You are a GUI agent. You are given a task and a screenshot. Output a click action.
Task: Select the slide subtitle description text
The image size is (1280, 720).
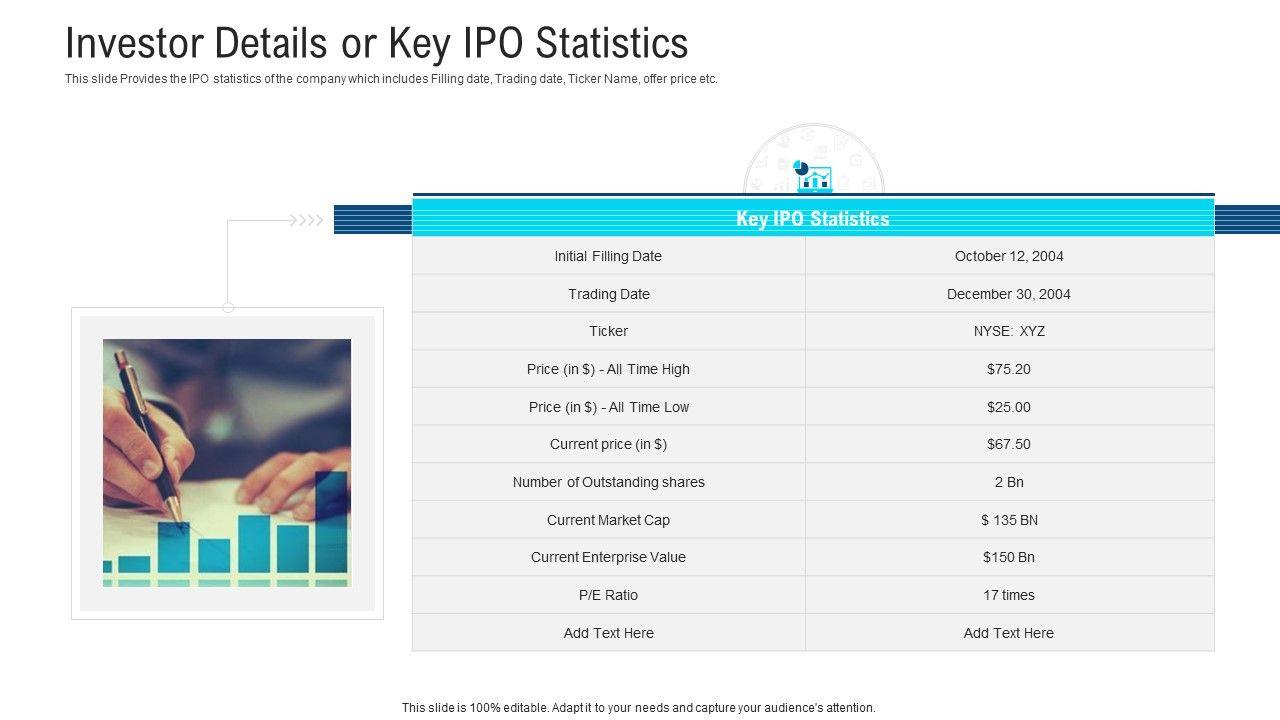(x=391, y=79)
